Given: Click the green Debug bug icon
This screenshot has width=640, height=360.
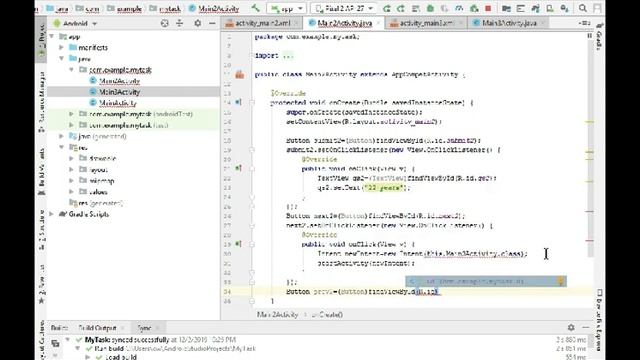Looking at the screenshot, I should pos(430,8).
